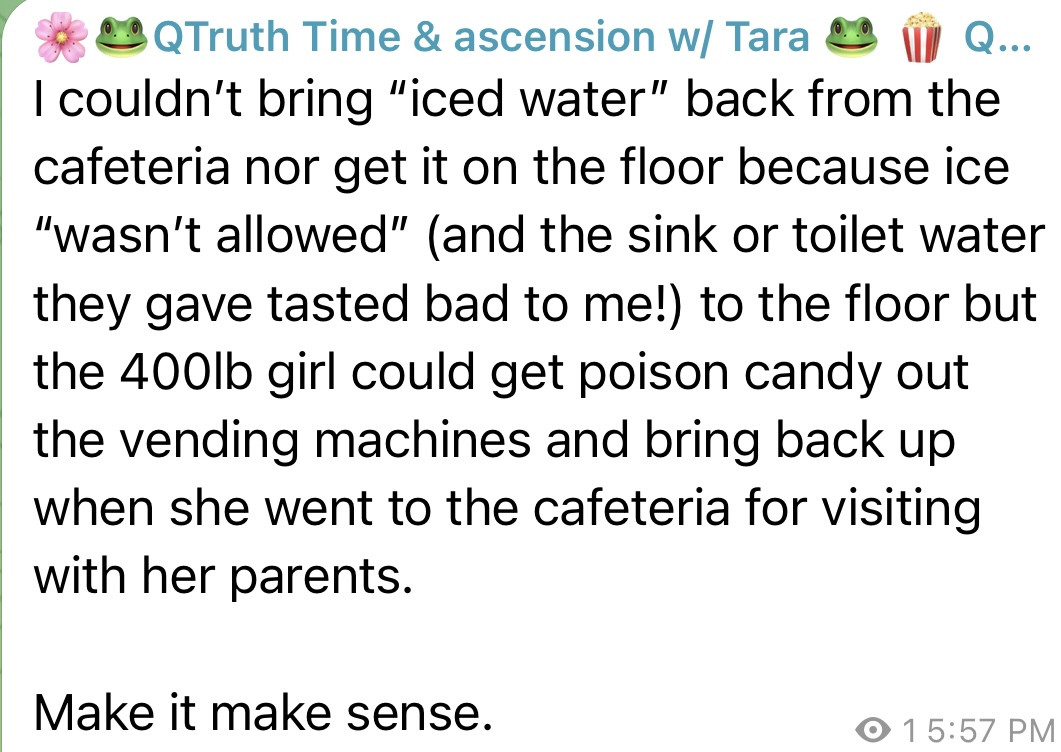
Task: Click the words "with her parents."
Action: pyautogui.click(x=223, y=577)
